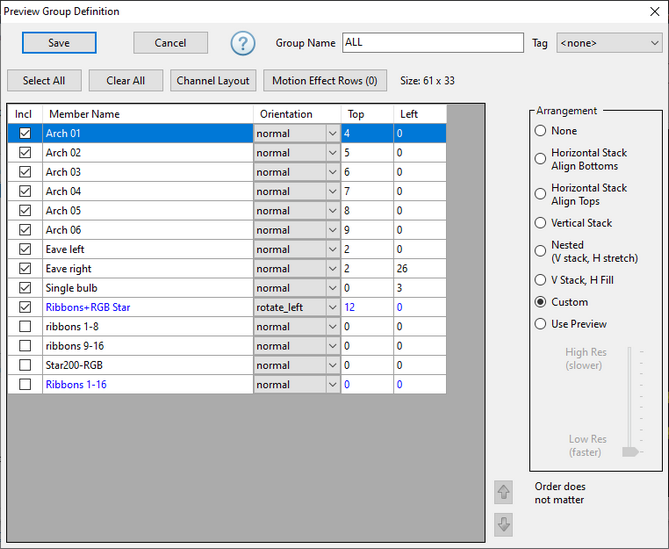This screenshot has height=549, width=669.
Task: Click the move down arrow button
Action: (504, 524)
